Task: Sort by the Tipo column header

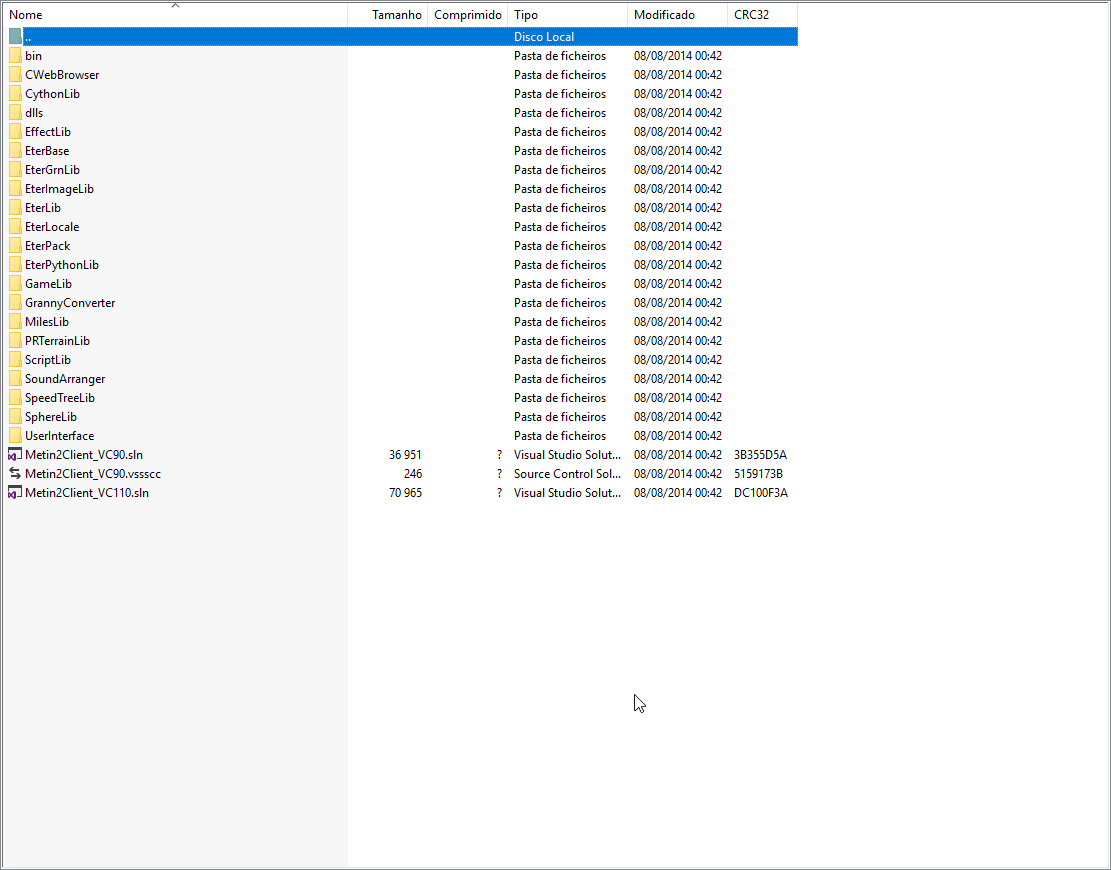Action: pos(568,15)
